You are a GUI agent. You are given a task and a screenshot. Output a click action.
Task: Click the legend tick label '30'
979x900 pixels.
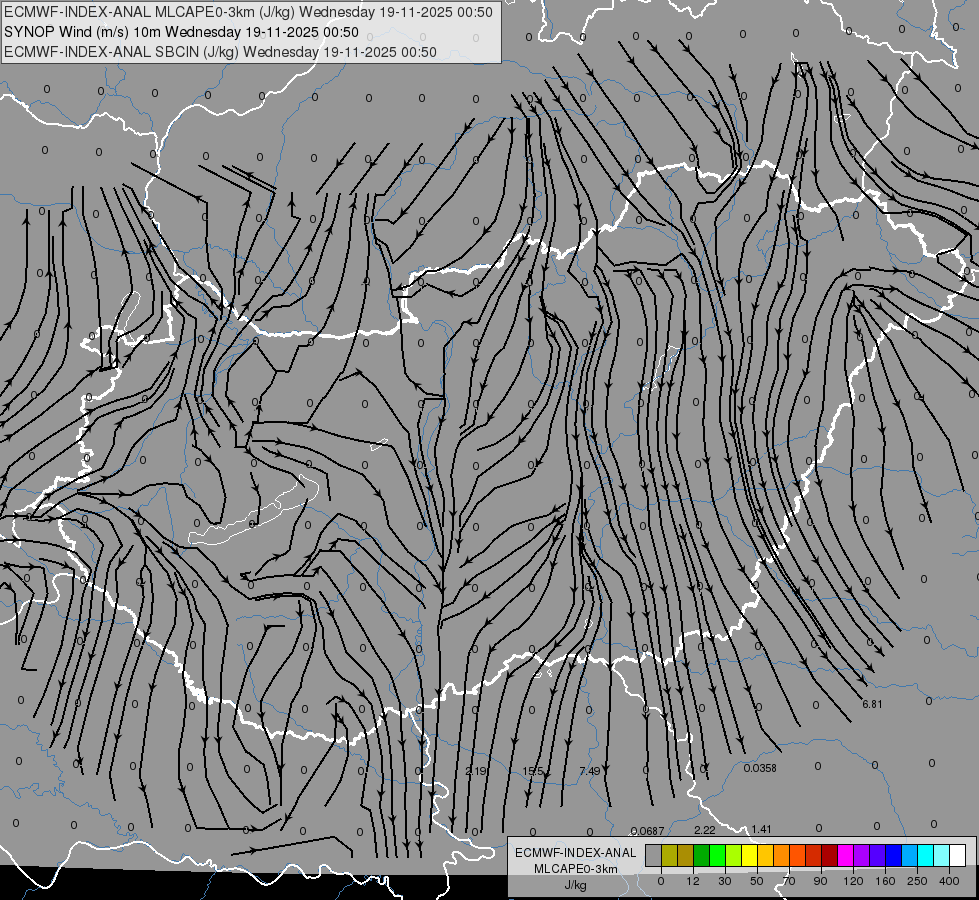pyautogui.click(x=725, y=881)
